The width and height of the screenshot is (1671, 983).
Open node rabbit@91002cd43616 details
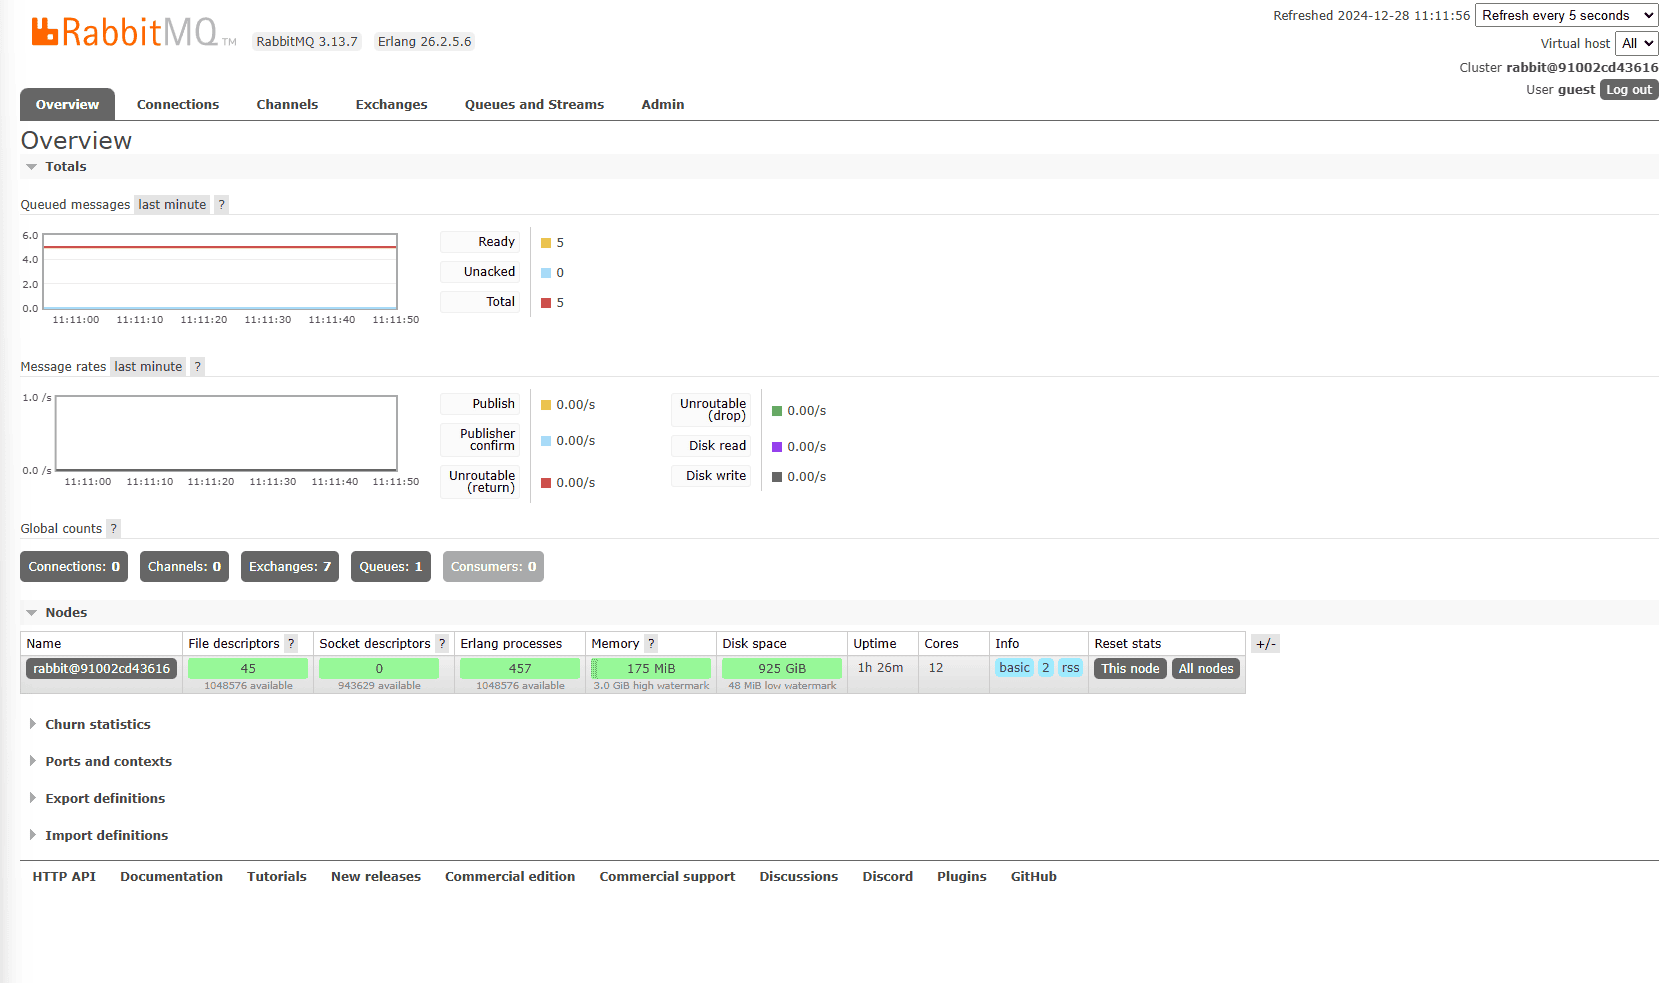coord(101,668)
